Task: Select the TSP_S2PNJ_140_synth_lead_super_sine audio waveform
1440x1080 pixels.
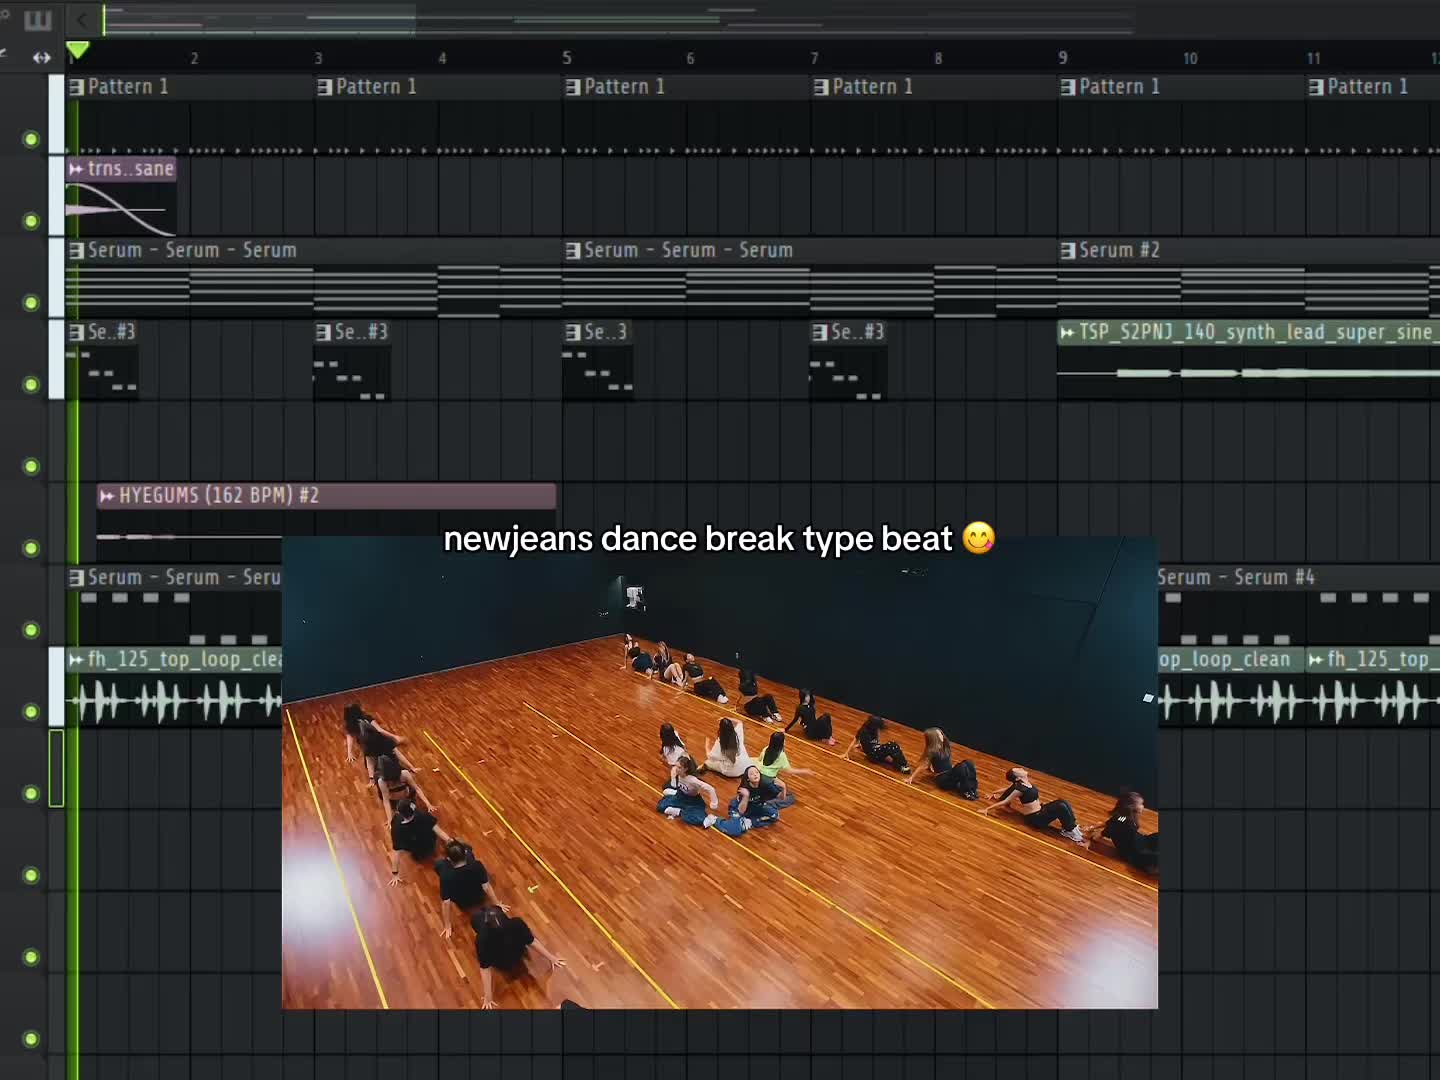Action: pyautogui.click(x=1248, y=373)
